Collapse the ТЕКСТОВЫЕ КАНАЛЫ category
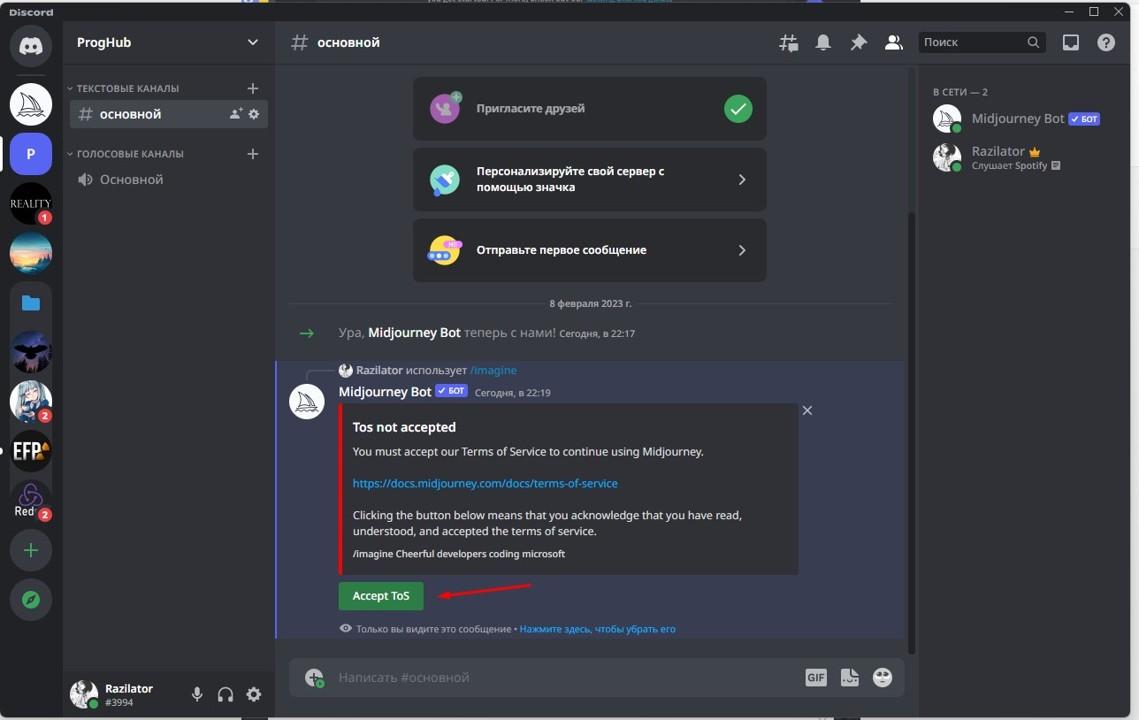Image resolution: width=1139 pixels, height=720 pixels. coord(123,89)
